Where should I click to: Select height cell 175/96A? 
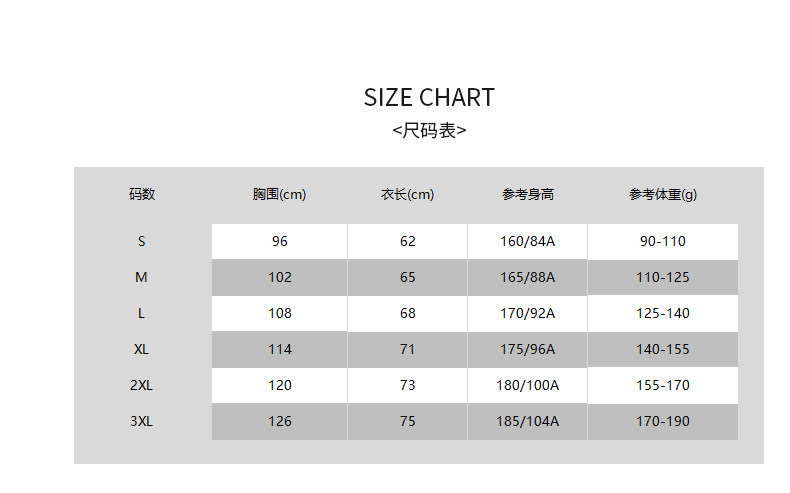[527, 349]
